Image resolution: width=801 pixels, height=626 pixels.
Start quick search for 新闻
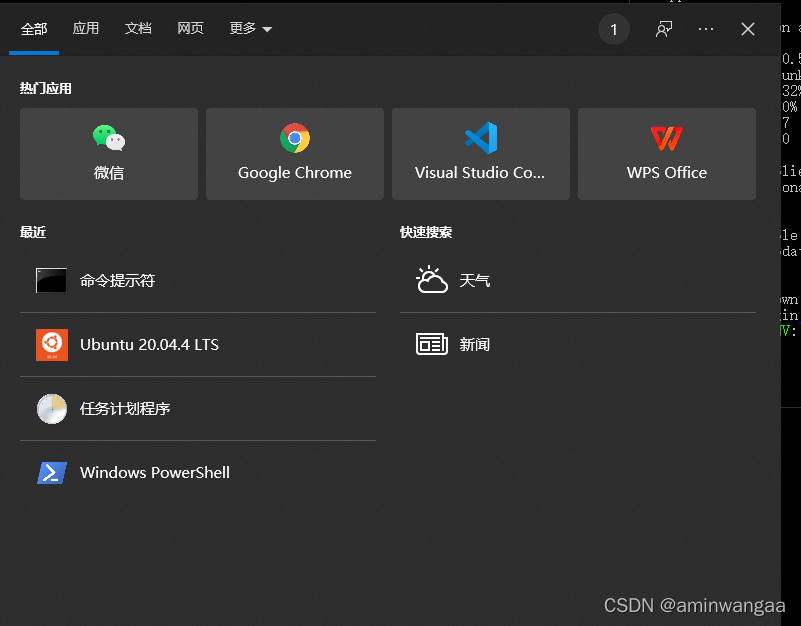tap(578, 344)
